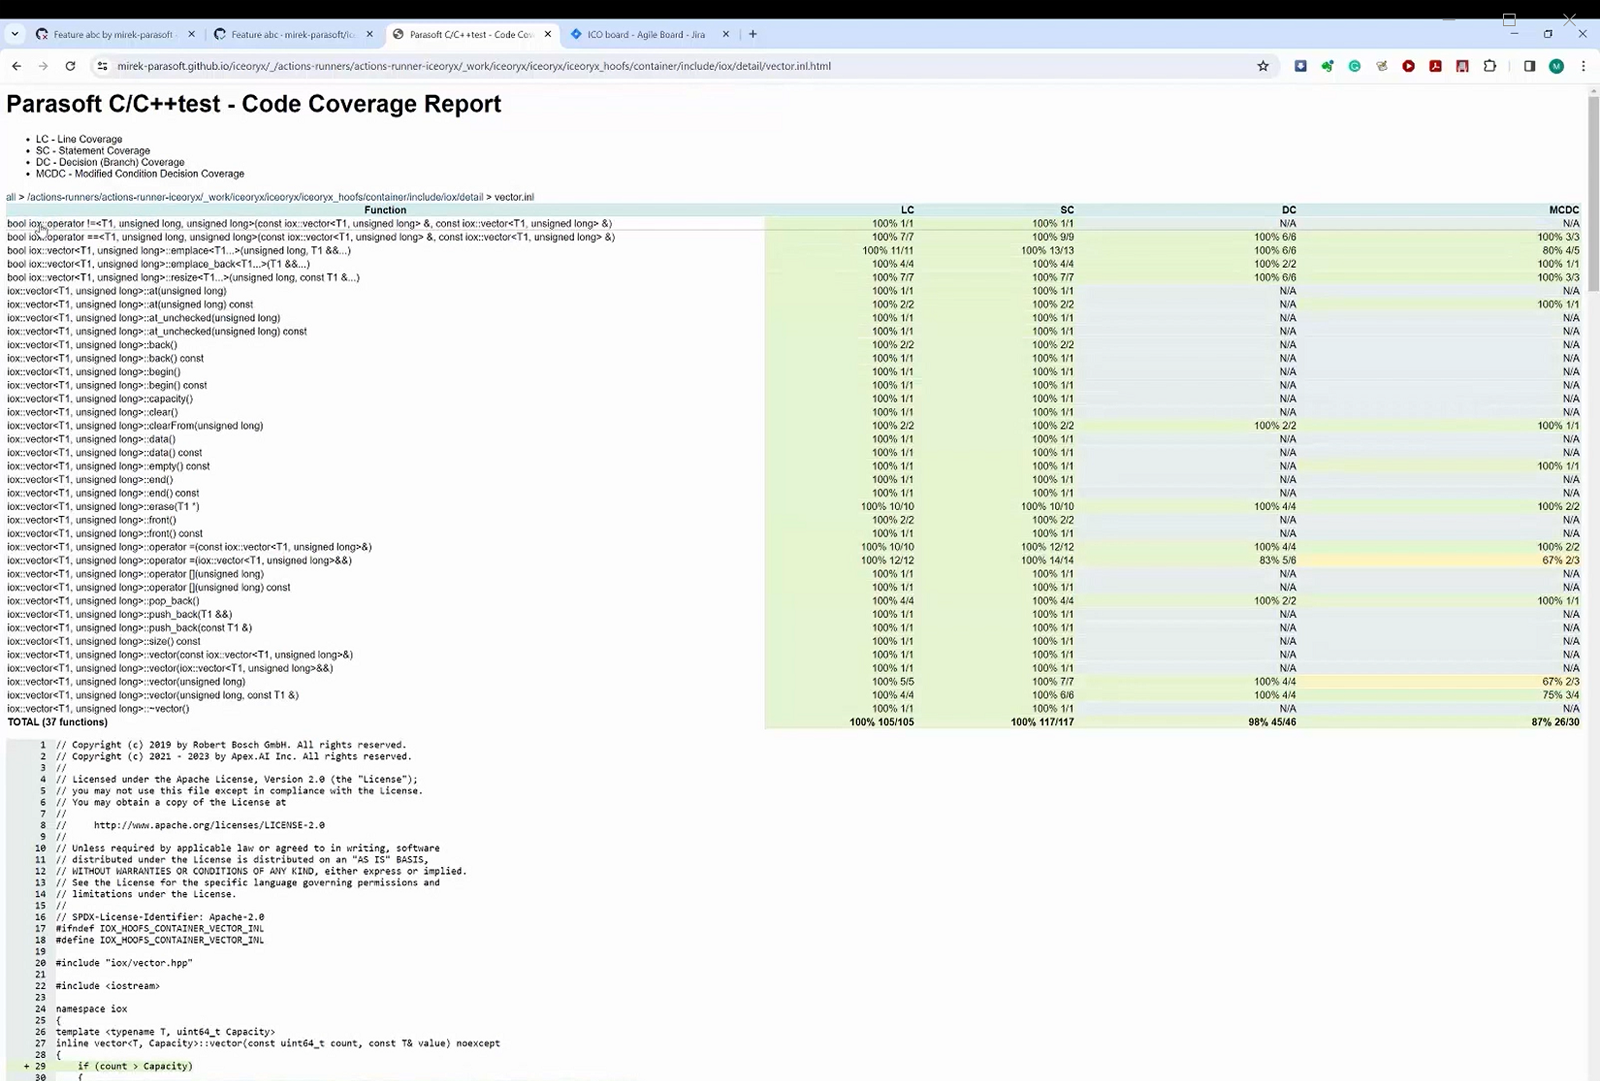This screenshot has height=1081, width=1600.
Task: Select the bool iox::operator == function row
Action: coord(793,237)
